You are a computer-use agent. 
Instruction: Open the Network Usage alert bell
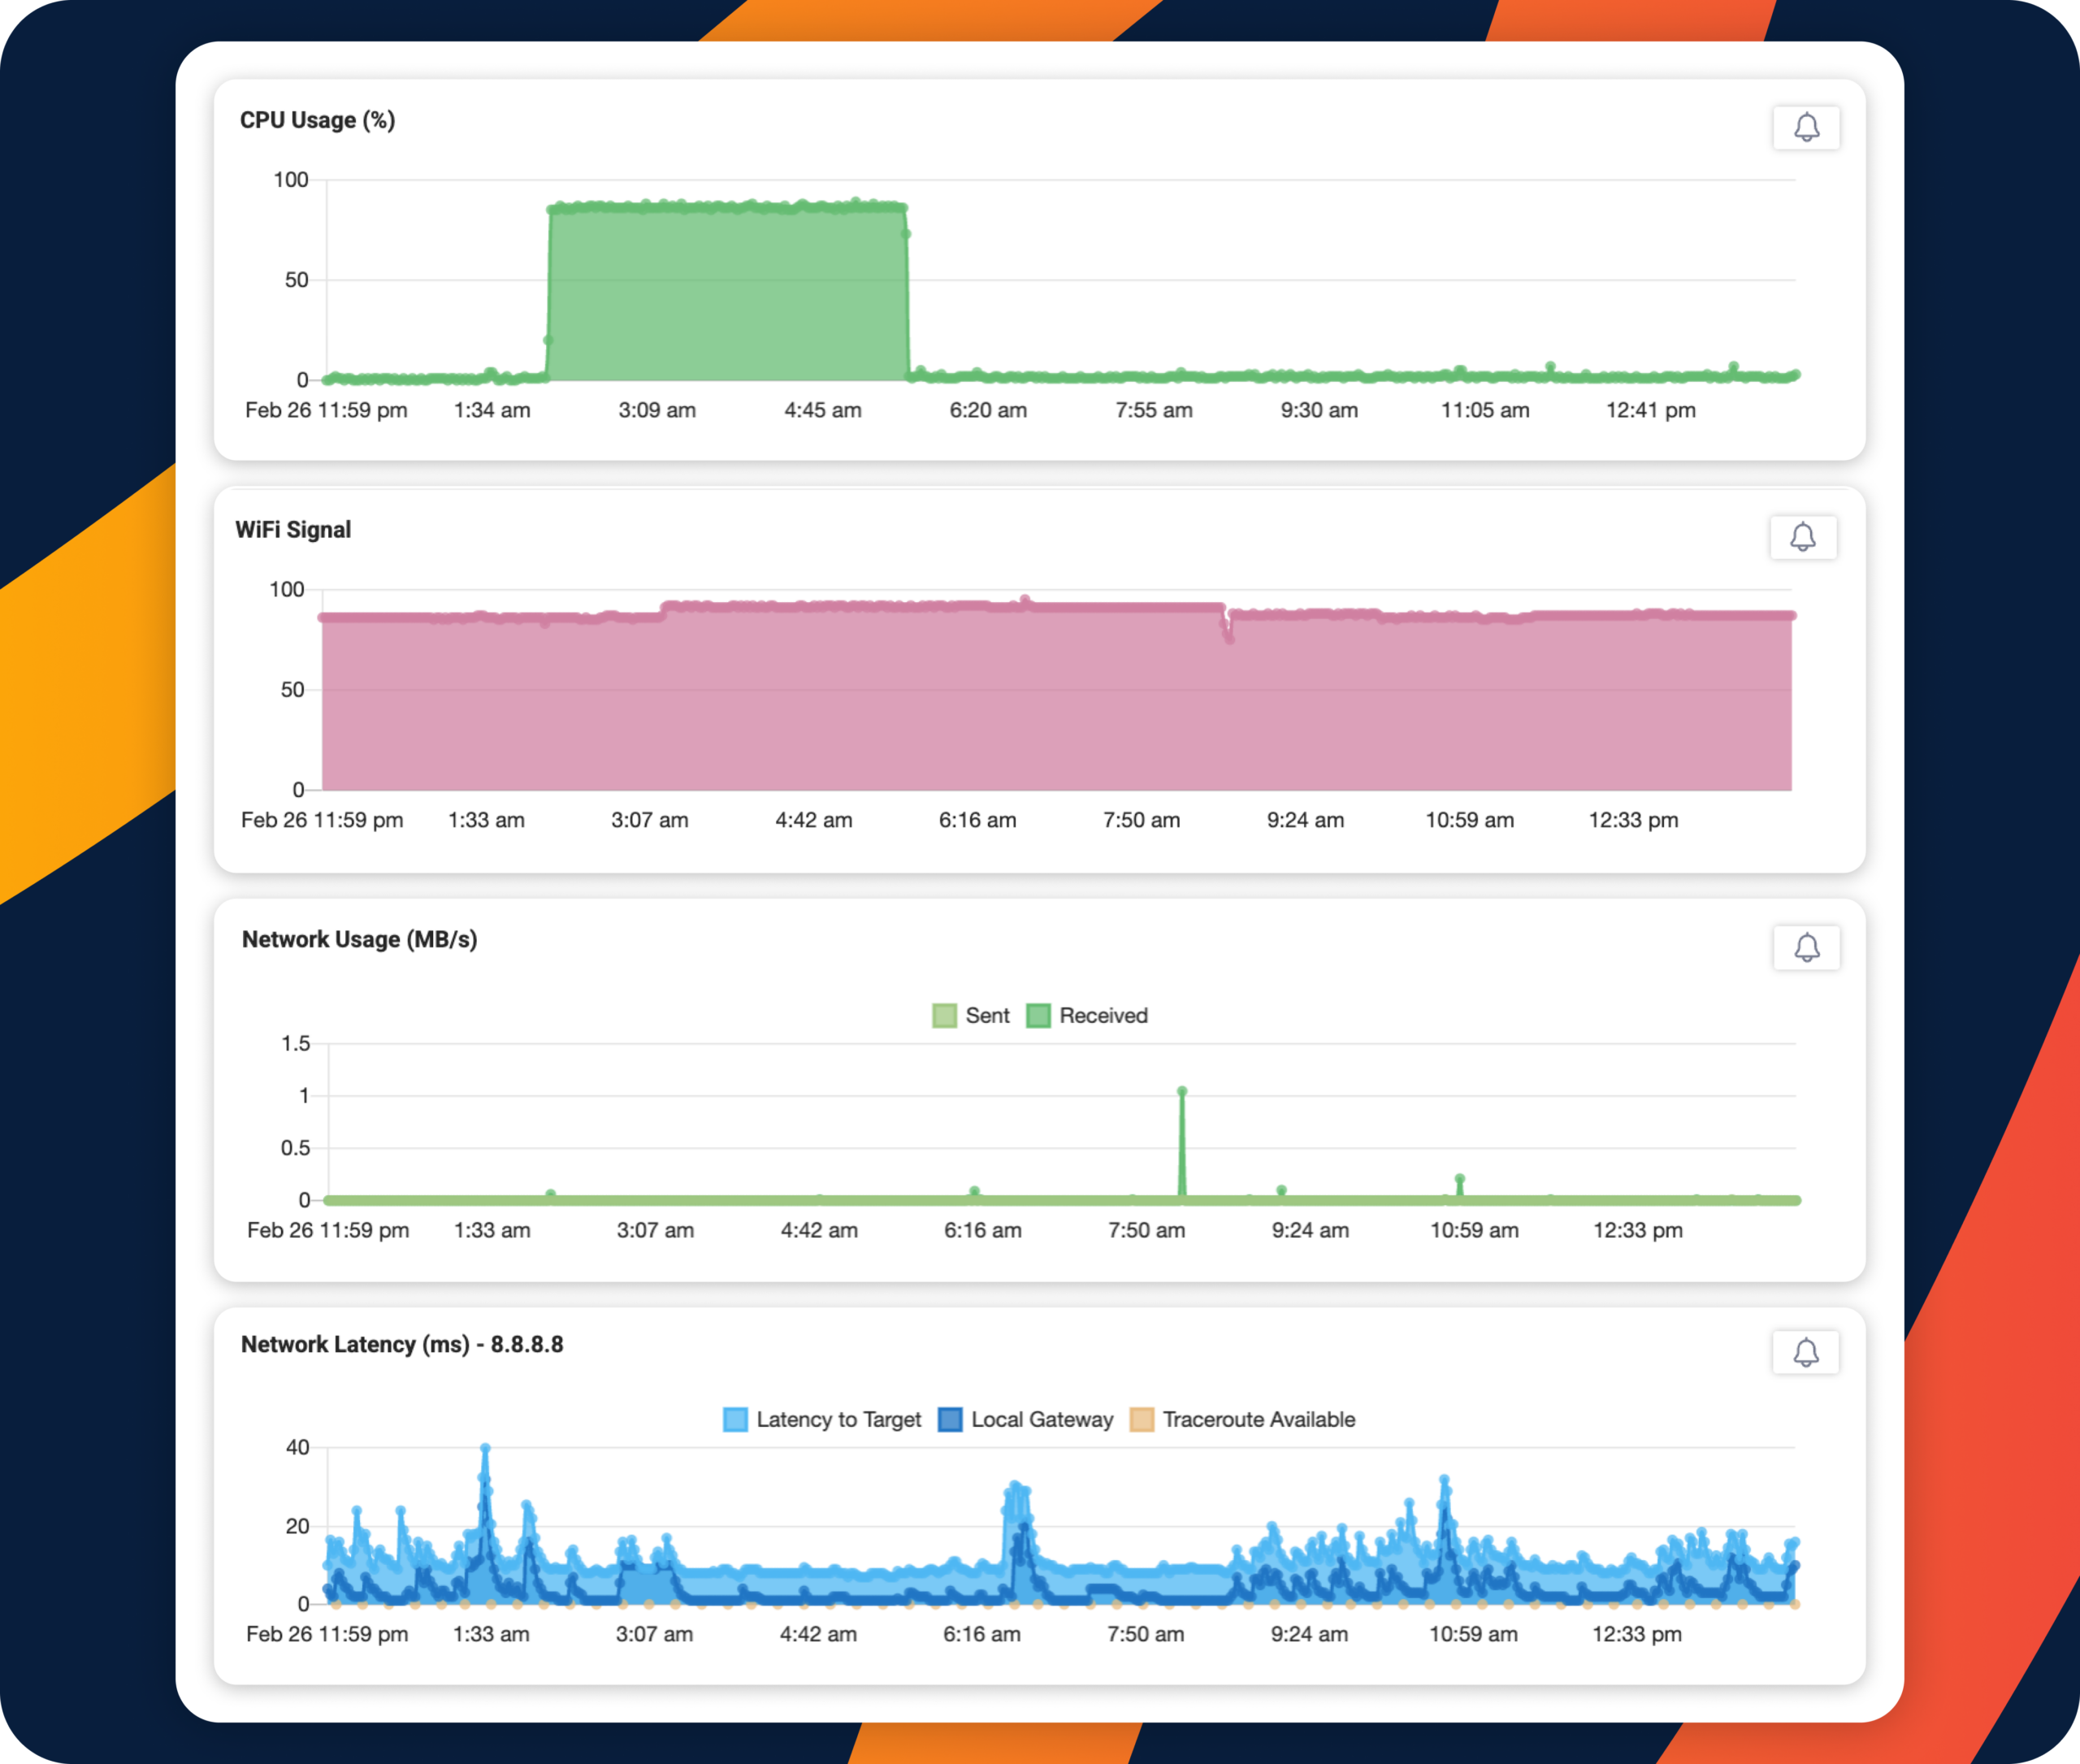pos(1806,948)
